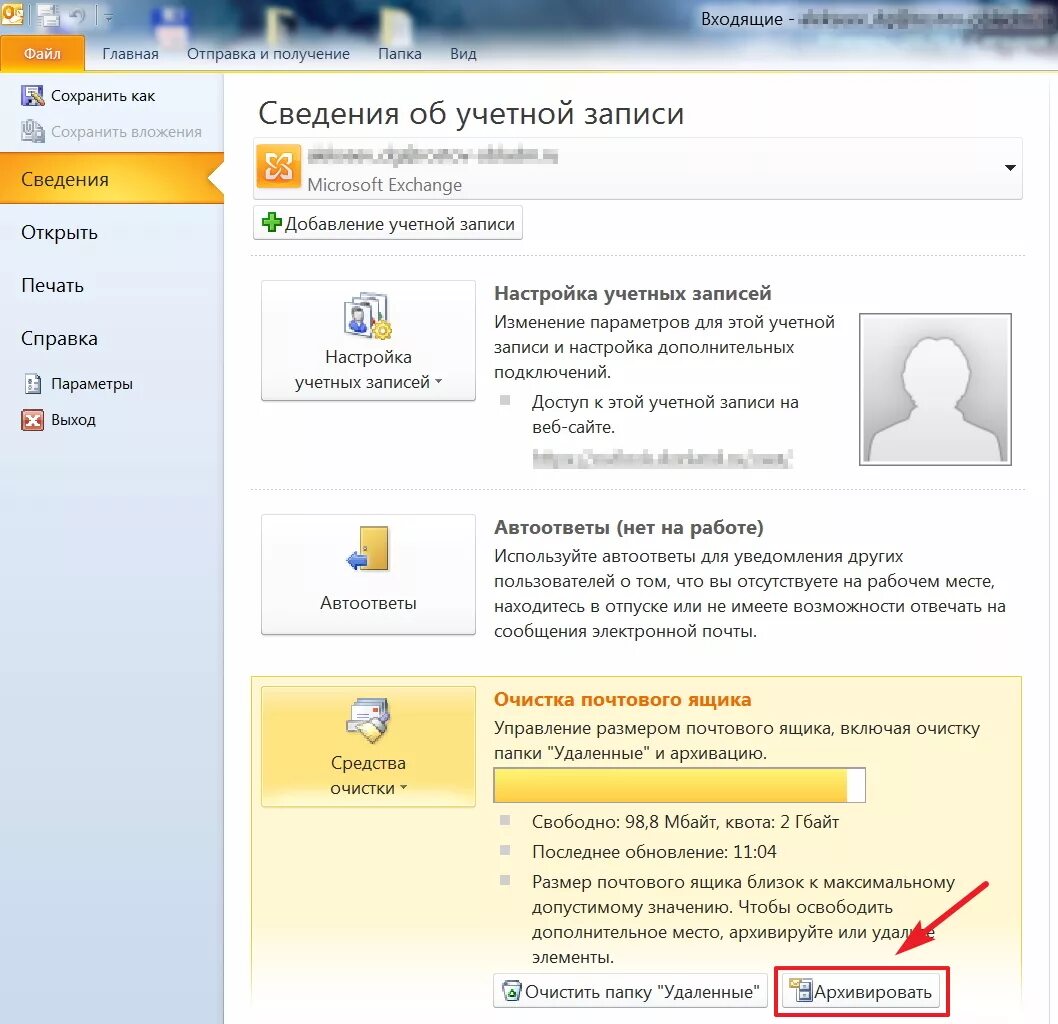The width and height of the screenshot is (1058, 1024).
Task: Click the text Свободно: 98,8 Мбайт, квота: 2 Гбайт
Action: pos(685,822)
